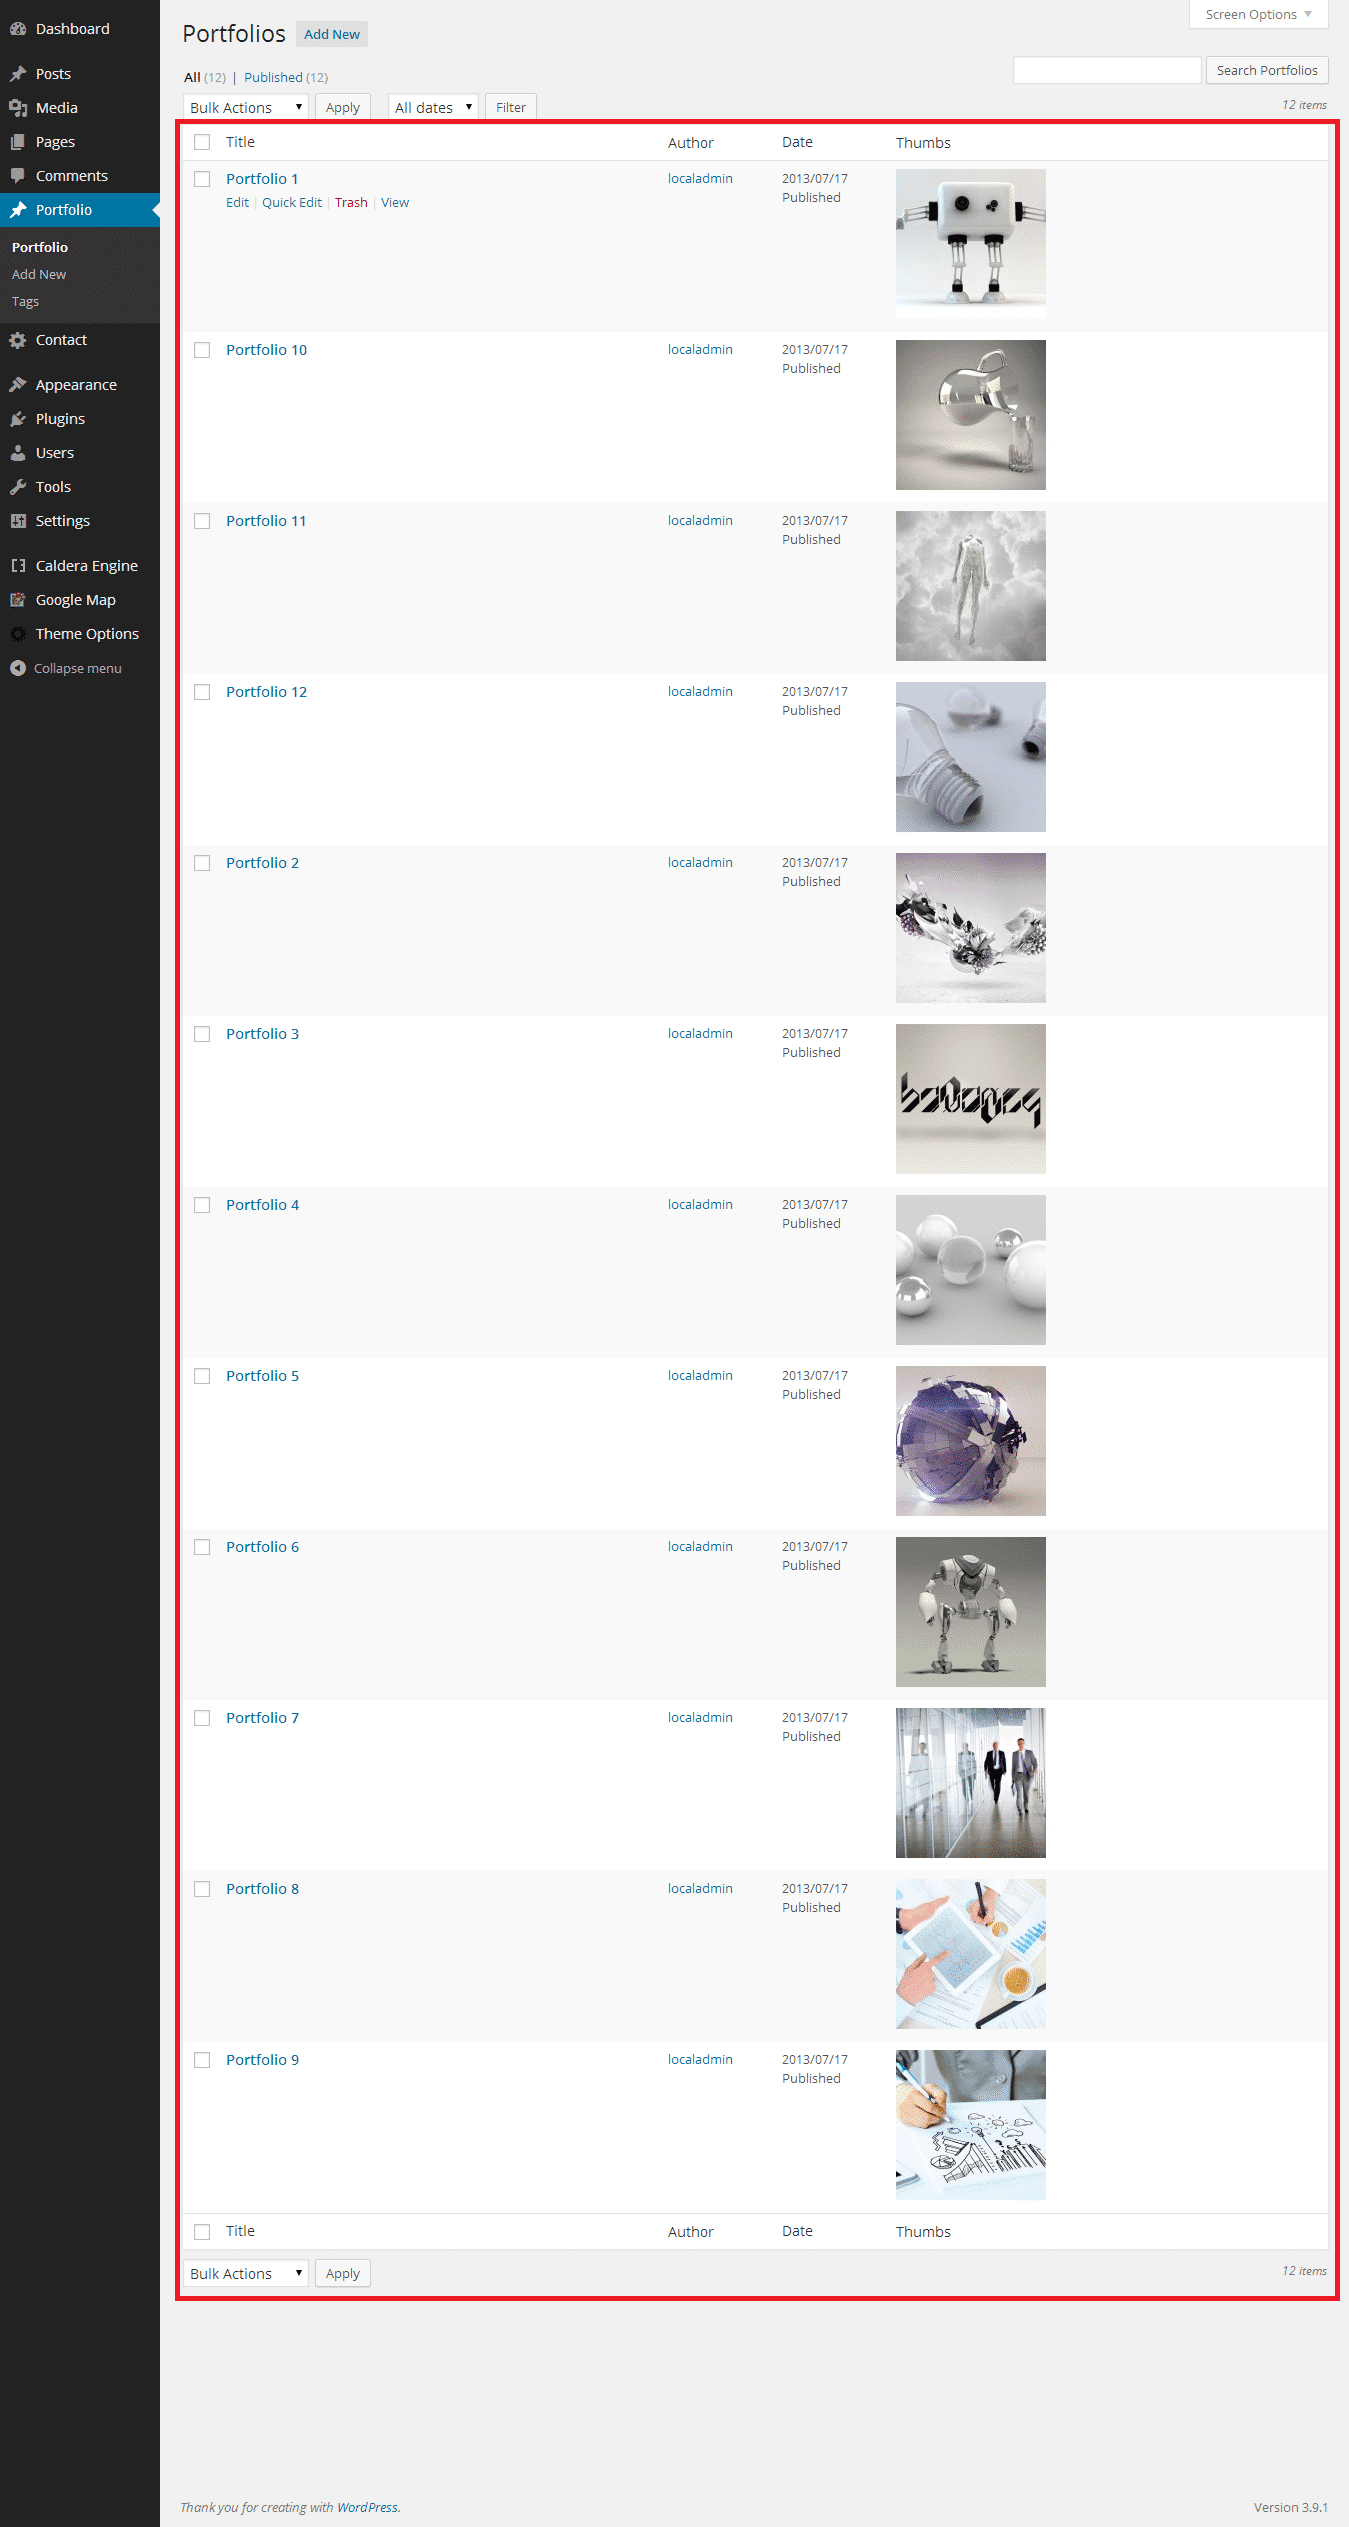Click View under Portfolio 1
This screenshot has height=2527, width=1349.
(x=395, y=202)
